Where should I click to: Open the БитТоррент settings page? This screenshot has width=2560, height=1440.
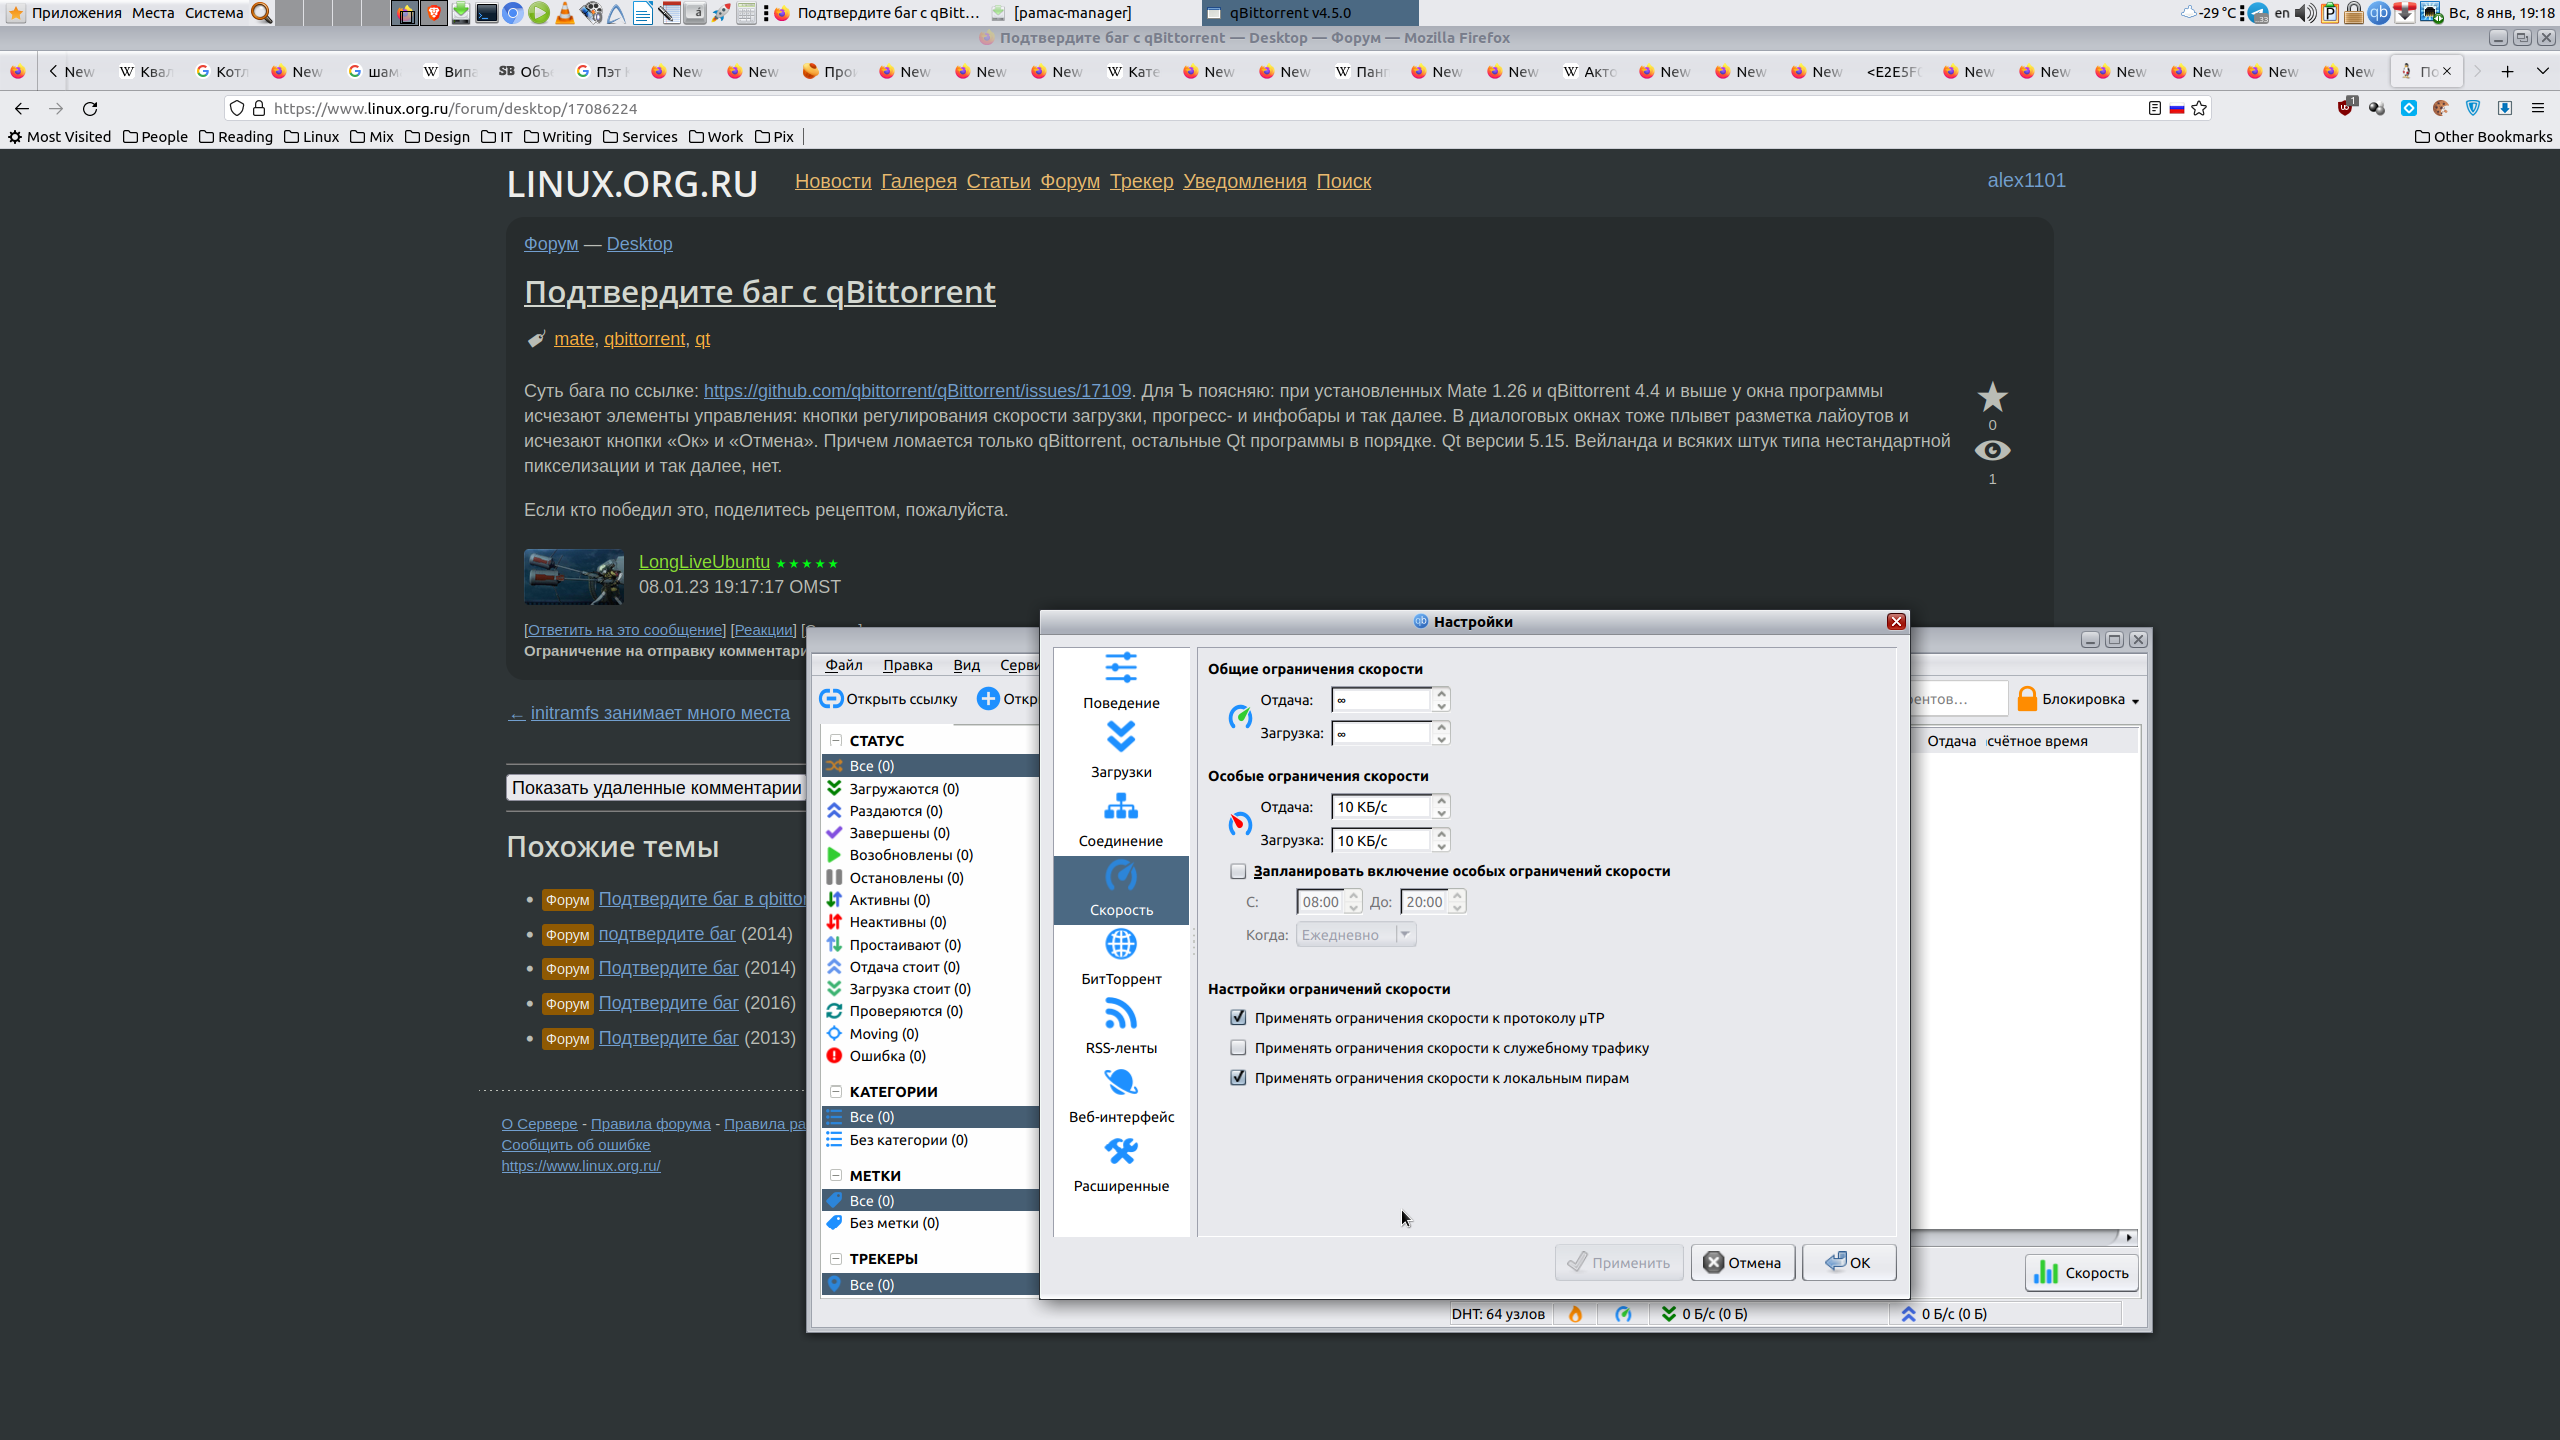(x=1121, y=958)
